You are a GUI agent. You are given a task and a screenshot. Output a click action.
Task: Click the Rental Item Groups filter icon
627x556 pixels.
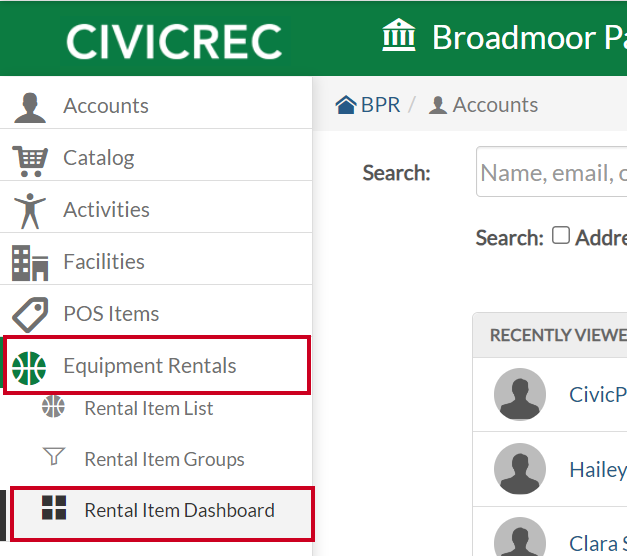tap(54, 456)
